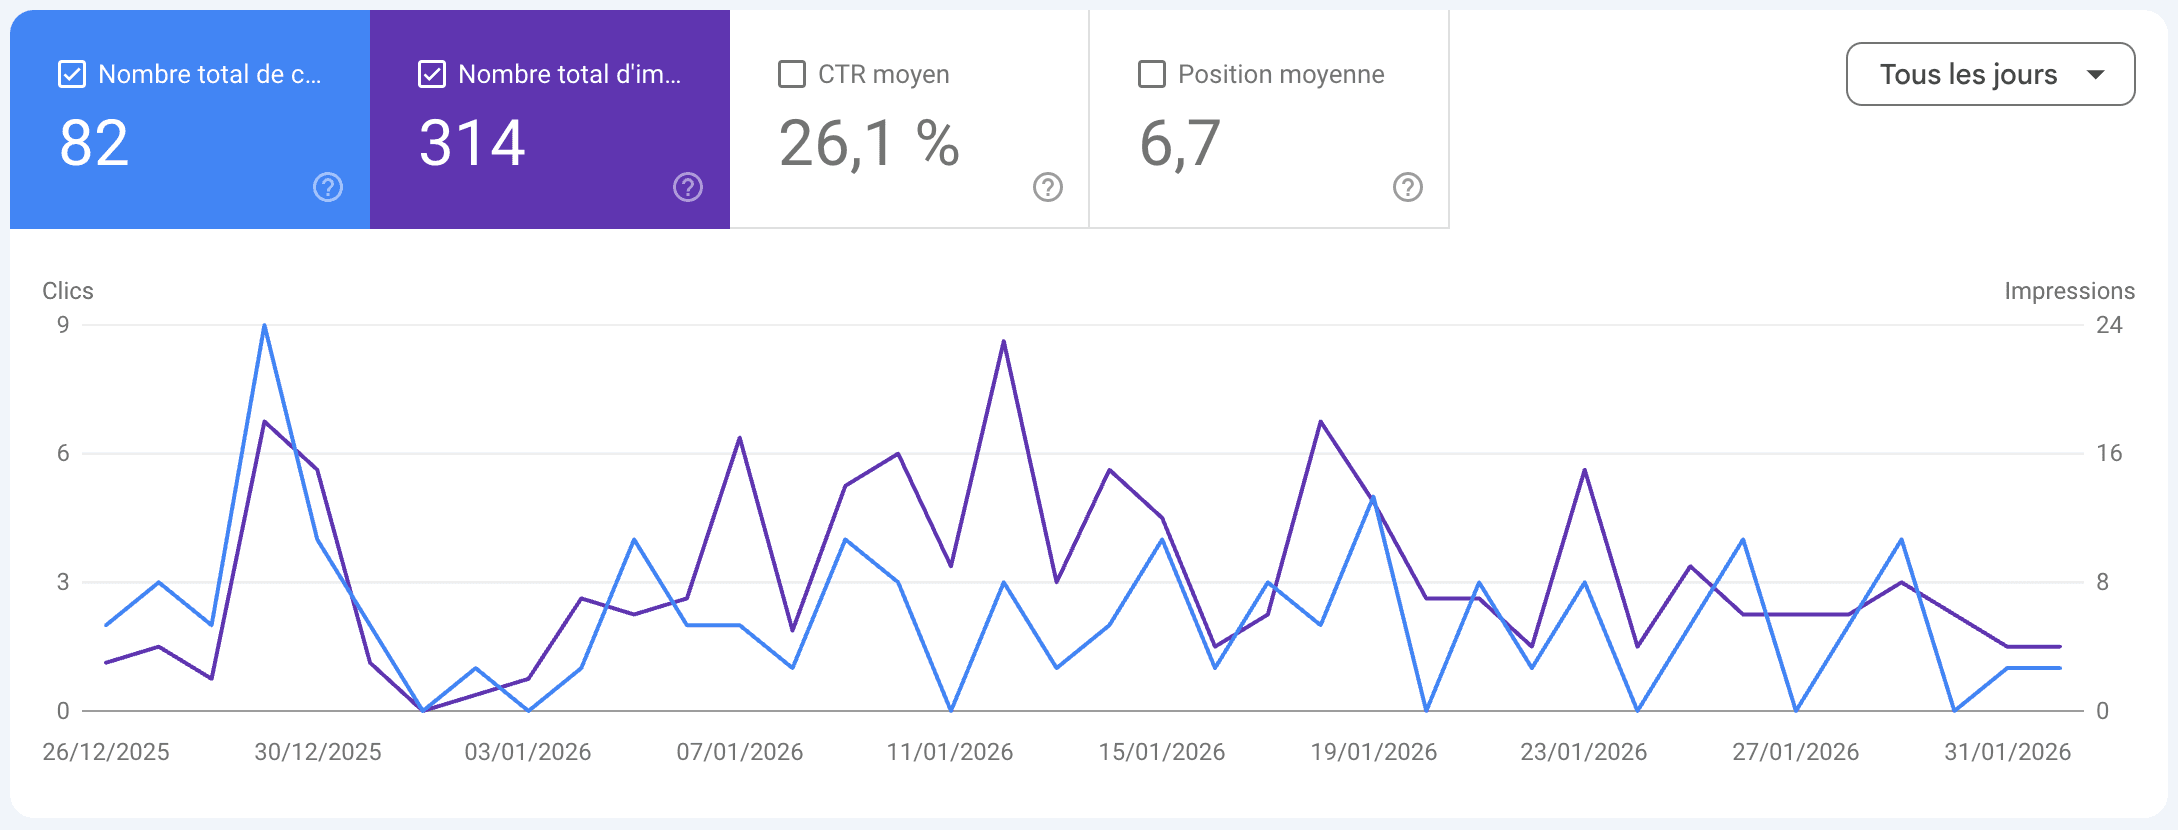Screen dimensions: 2178x830
Task: Uncheck the Nombre total d'impressions checkbox
Action: coord(432,74)
